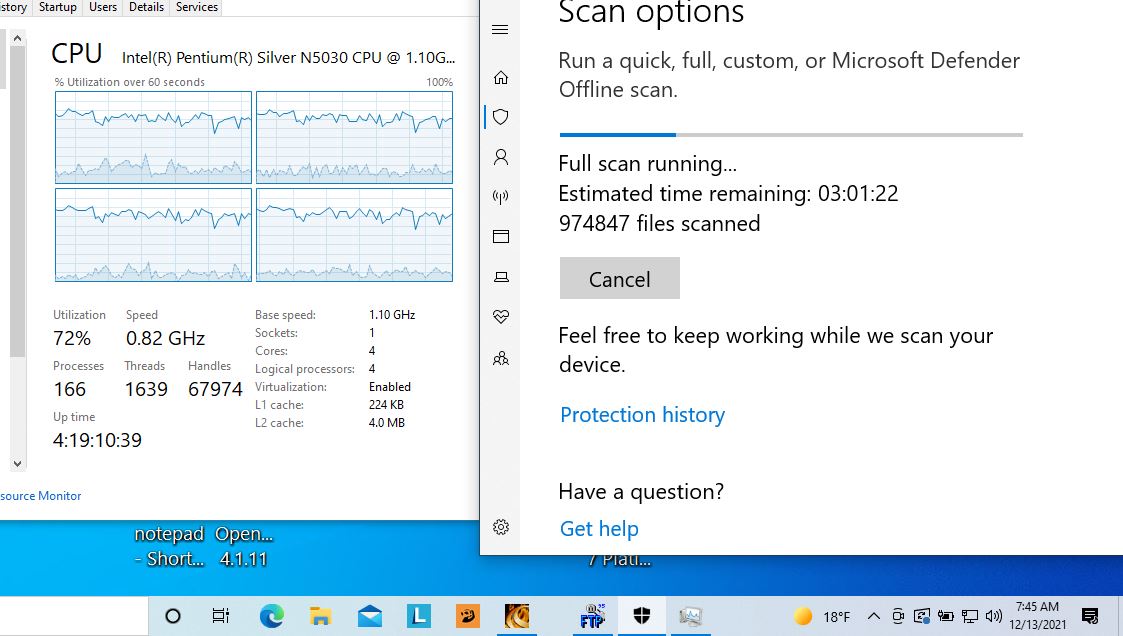Open Firewall & network protection icon

click(501, 197)
